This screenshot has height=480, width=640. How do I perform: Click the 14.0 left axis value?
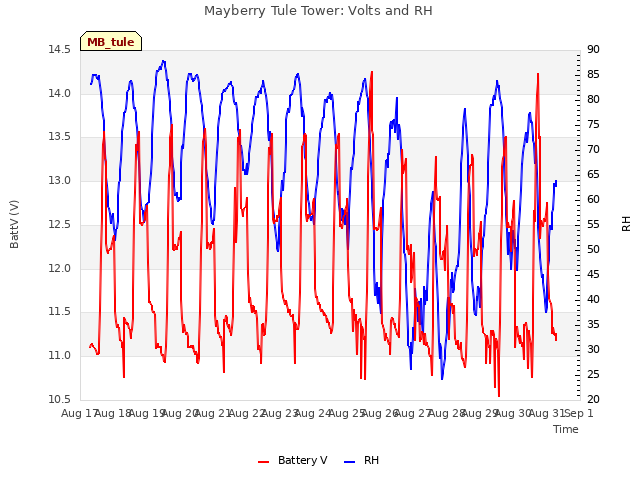point(59,93)
